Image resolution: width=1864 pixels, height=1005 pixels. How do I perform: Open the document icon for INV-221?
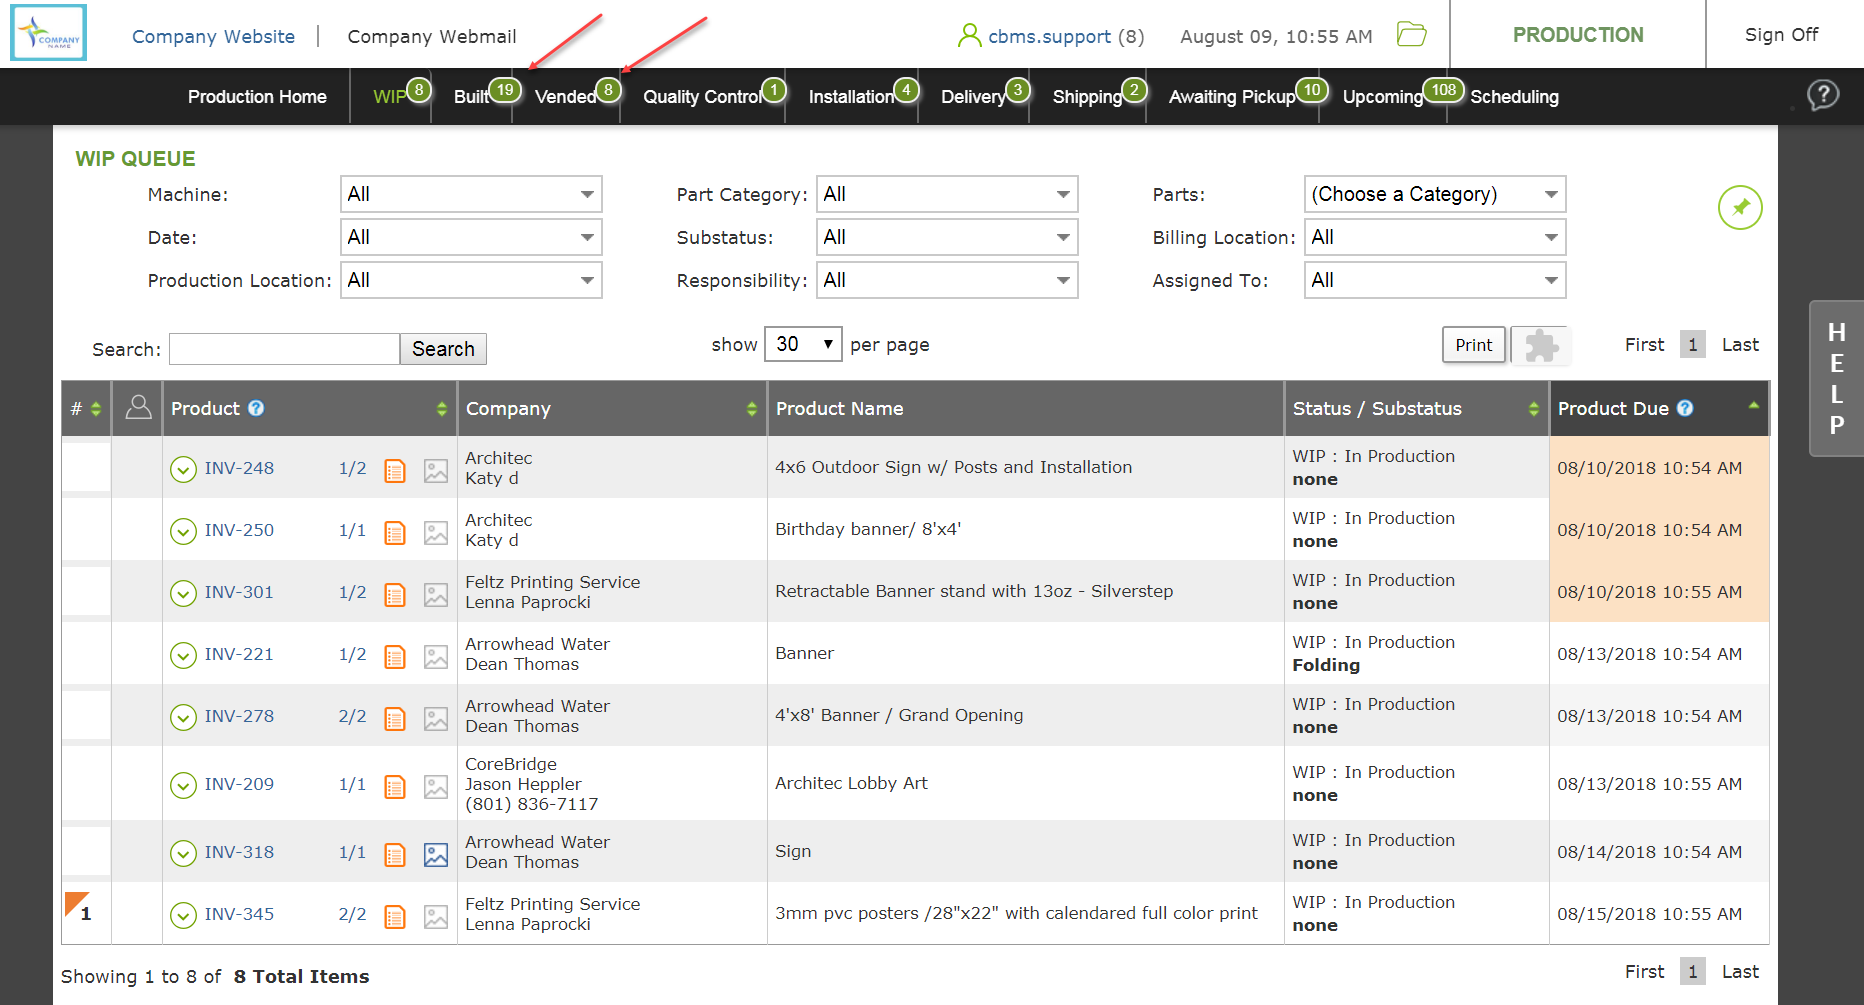pyautogui.click(x=395, y=656)
